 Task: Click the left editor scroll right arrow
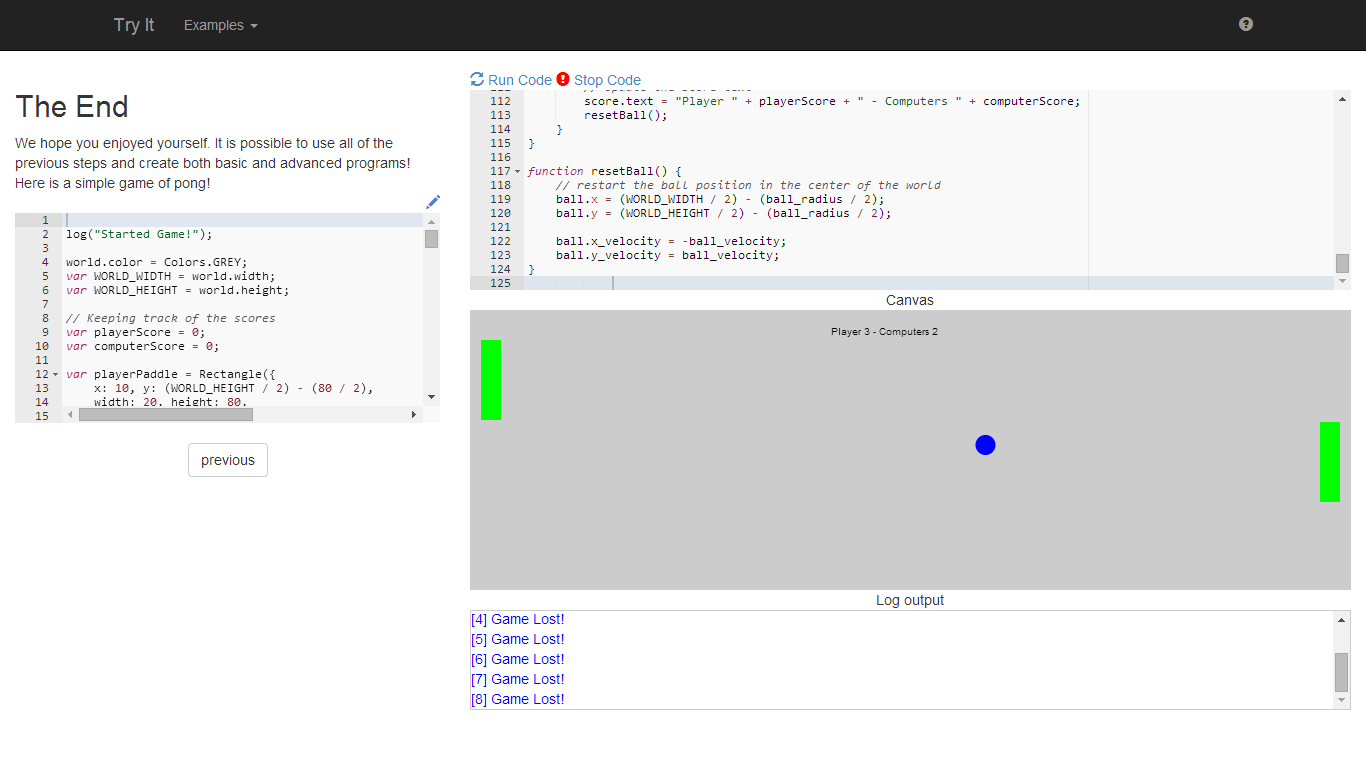[414, 414]
